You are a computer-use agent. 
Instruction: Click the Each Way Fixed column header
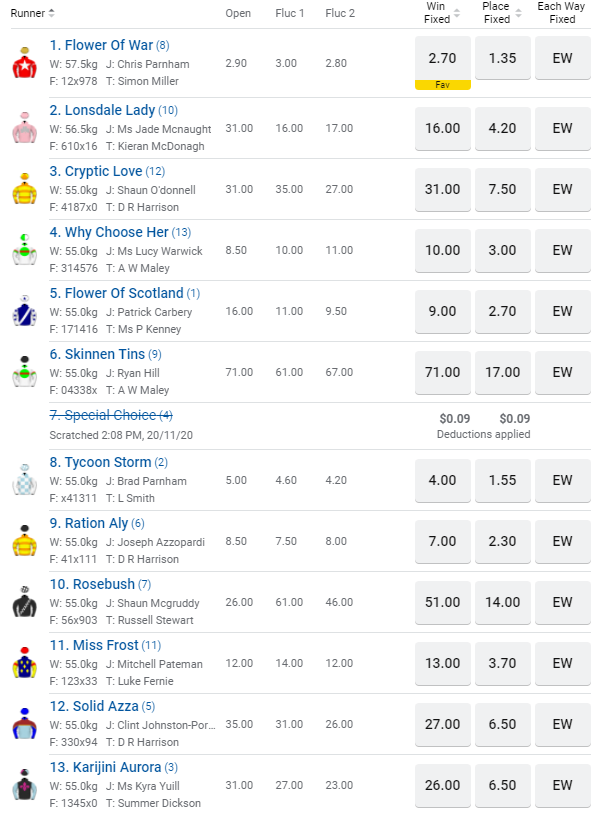click(563, 13)
